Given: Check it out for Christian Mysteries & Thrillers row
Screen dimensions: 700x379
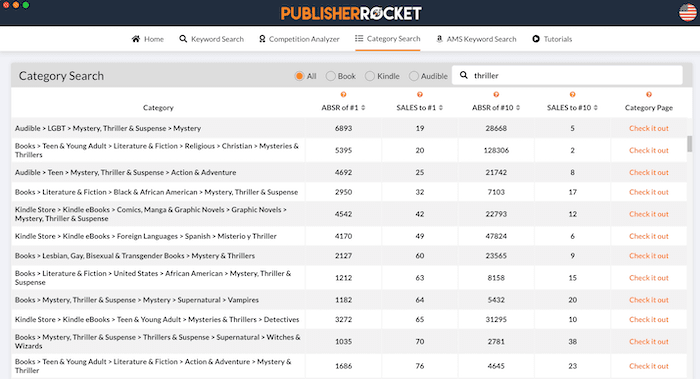Looking at the screenshot, I should [649, 150].
